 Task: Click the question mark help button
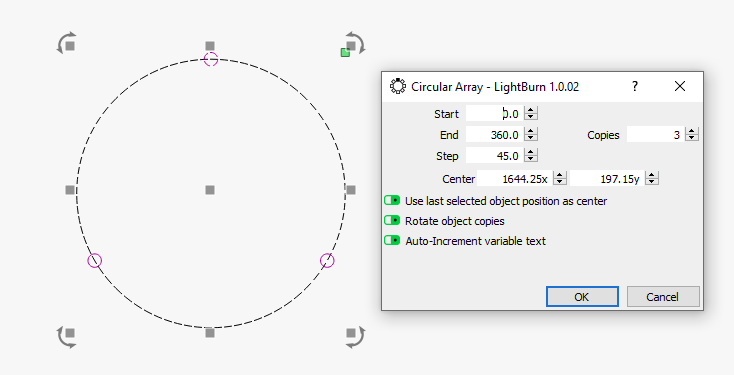tap(635, 86)
